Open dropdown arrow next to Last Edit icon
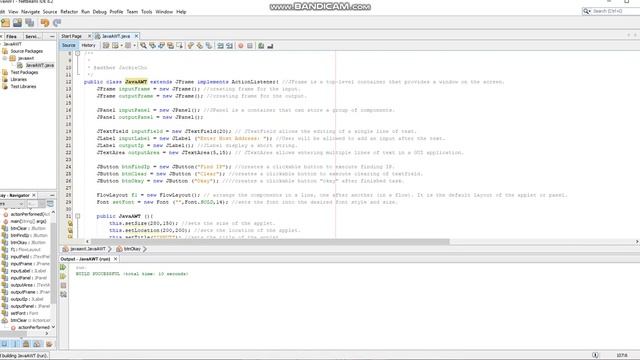Viewport: 640px width, 360px height. point(122,46)
